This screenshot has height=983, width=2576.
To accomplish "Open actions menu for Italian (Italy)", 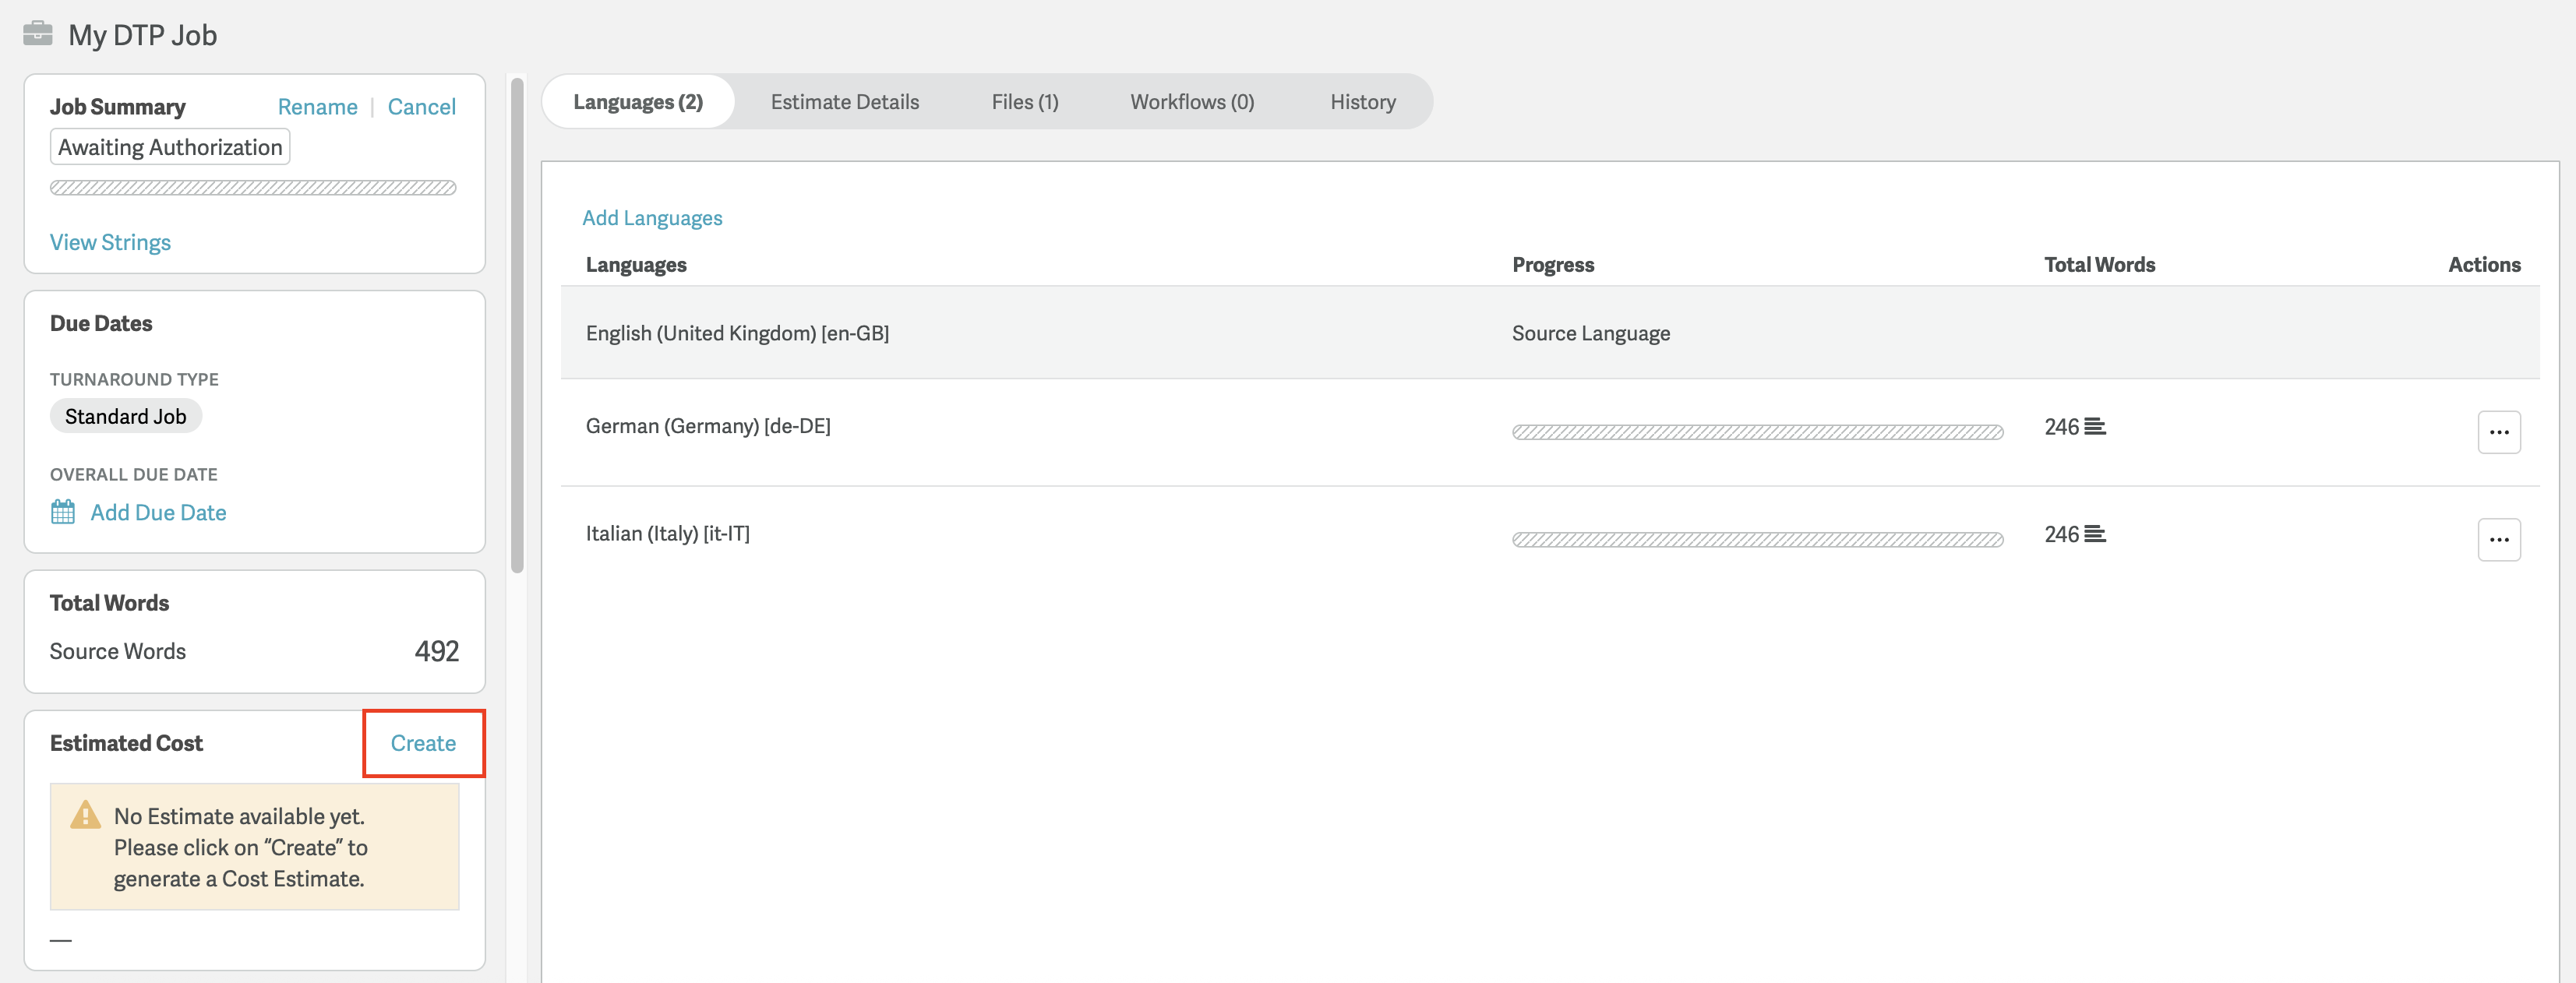I will tap(2498, 539).
